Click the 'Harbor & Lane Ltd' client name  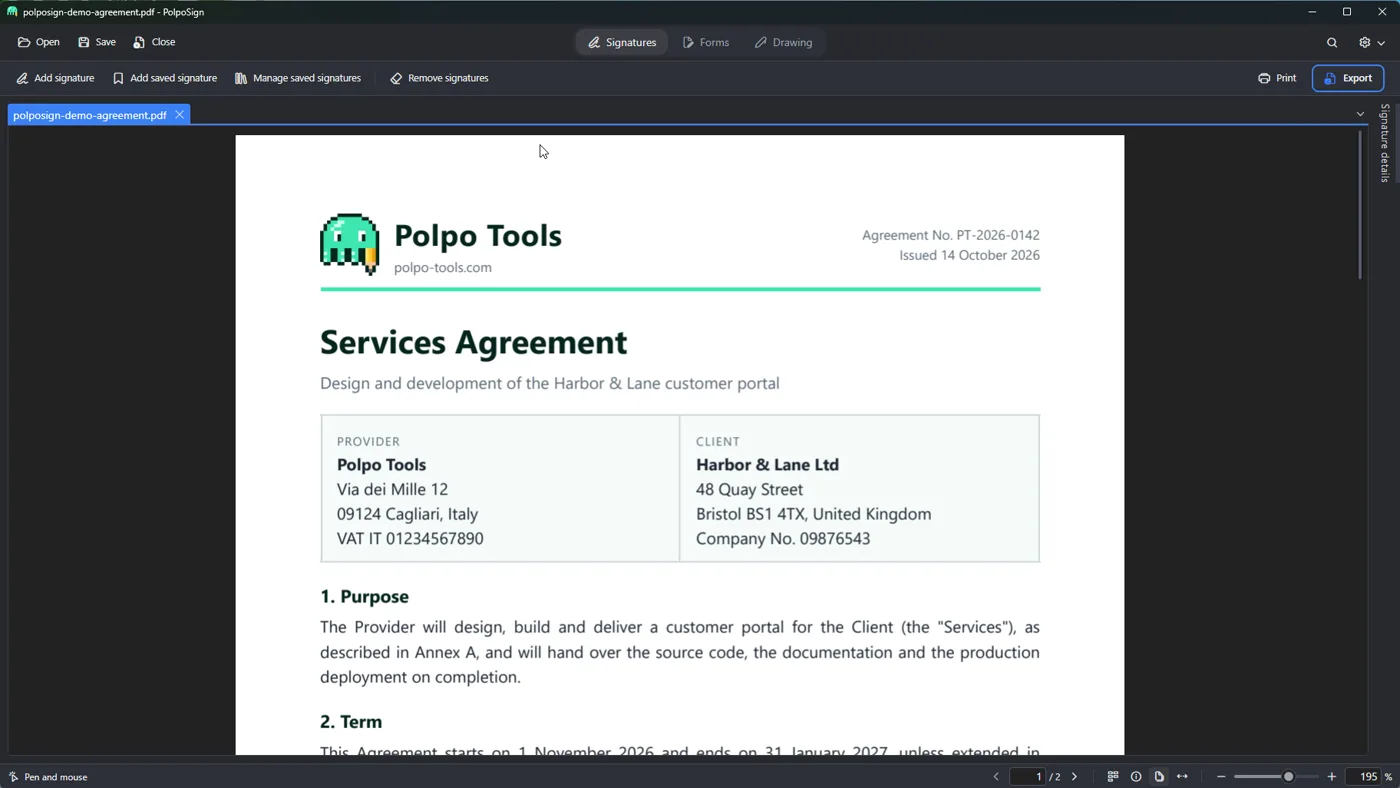tap(767, 465)
